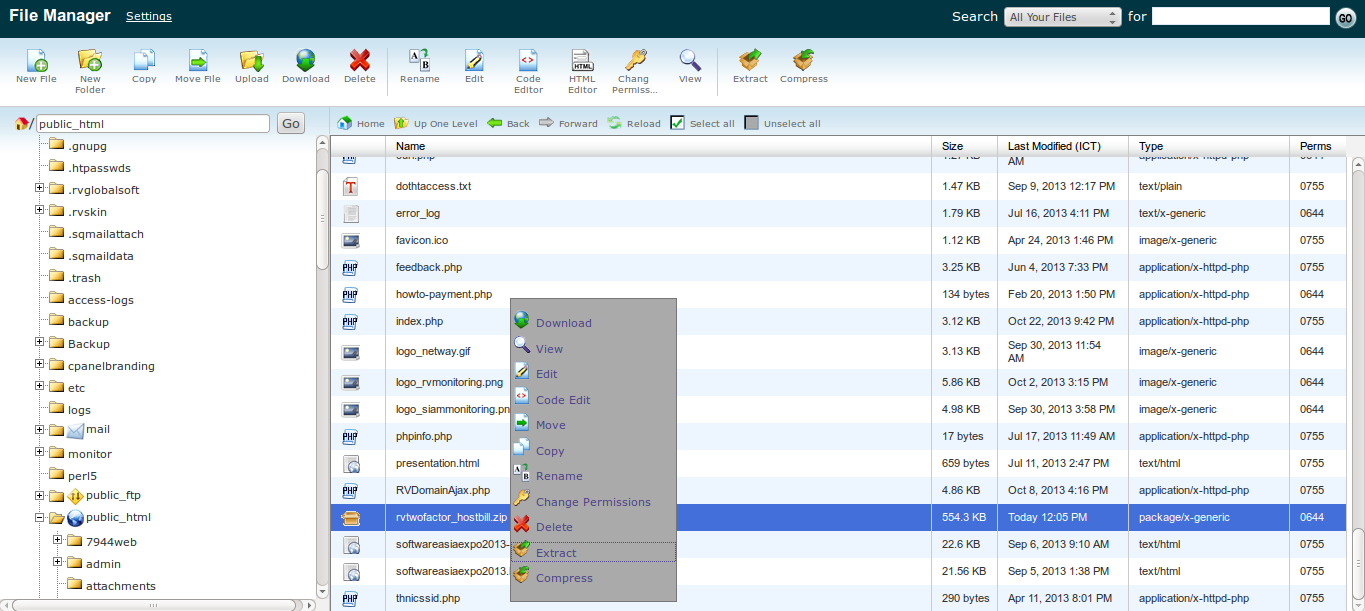Click Unselect all checkbox
This screenshot has height=611, width=1365.
click(752, 123)
